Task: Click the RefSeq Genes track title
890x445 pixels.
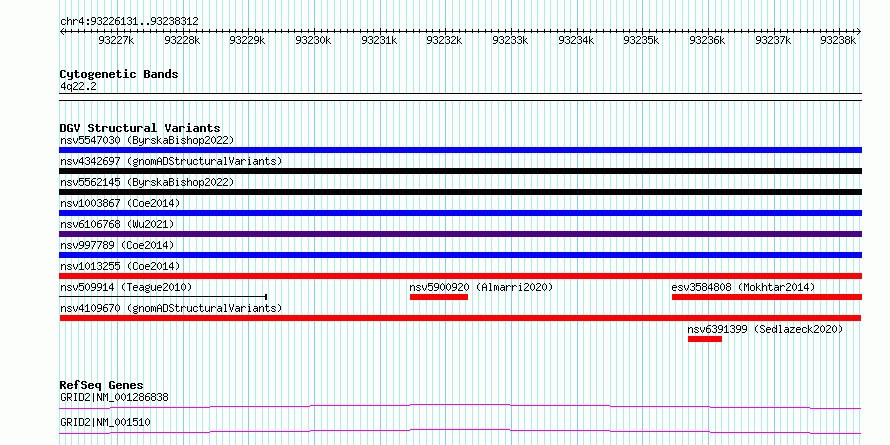Action: pos(102,385)
